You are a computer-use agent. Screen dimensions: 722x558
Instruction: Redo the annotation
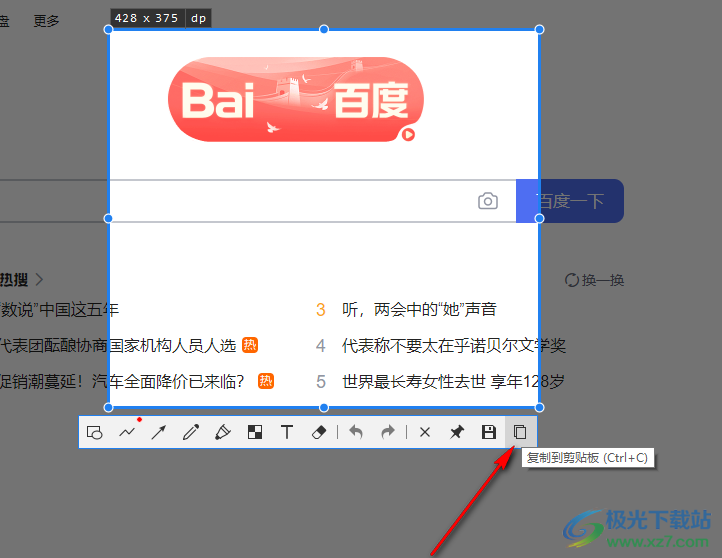point(388,432)
